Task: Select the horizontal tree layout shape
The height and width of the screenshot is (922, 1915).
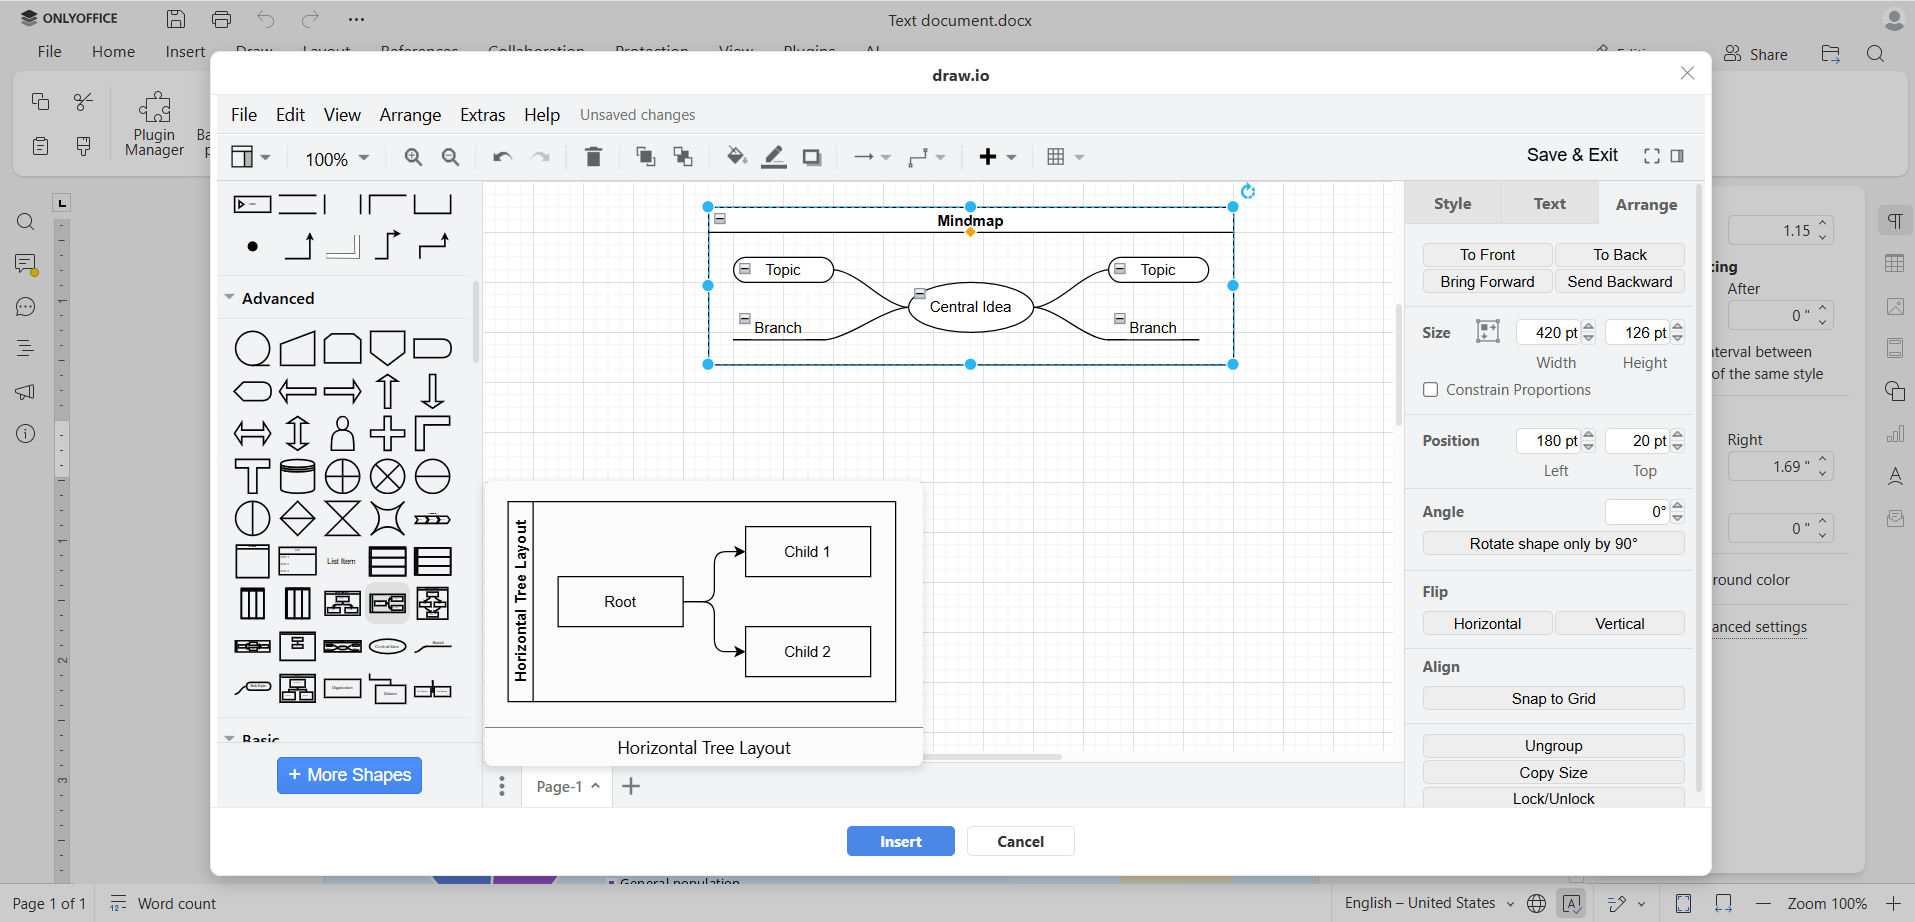Action: pos(387,603)
